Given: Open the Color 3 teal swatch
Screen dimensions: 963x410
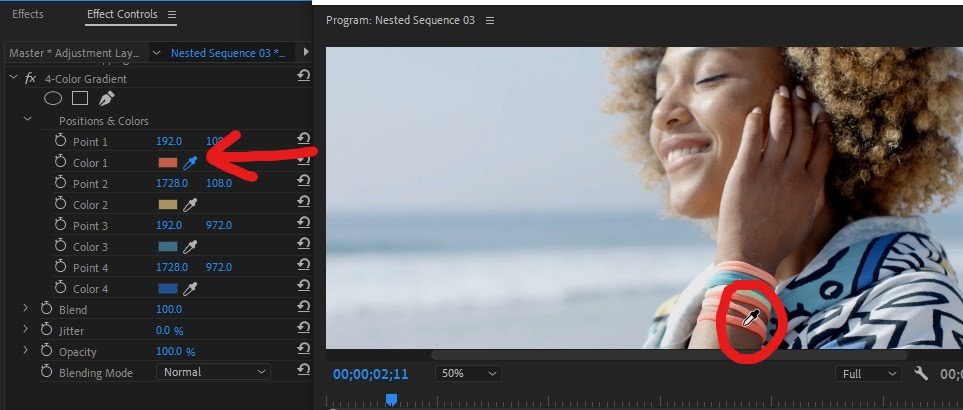Looking at the screenshot, I should 168,247.
